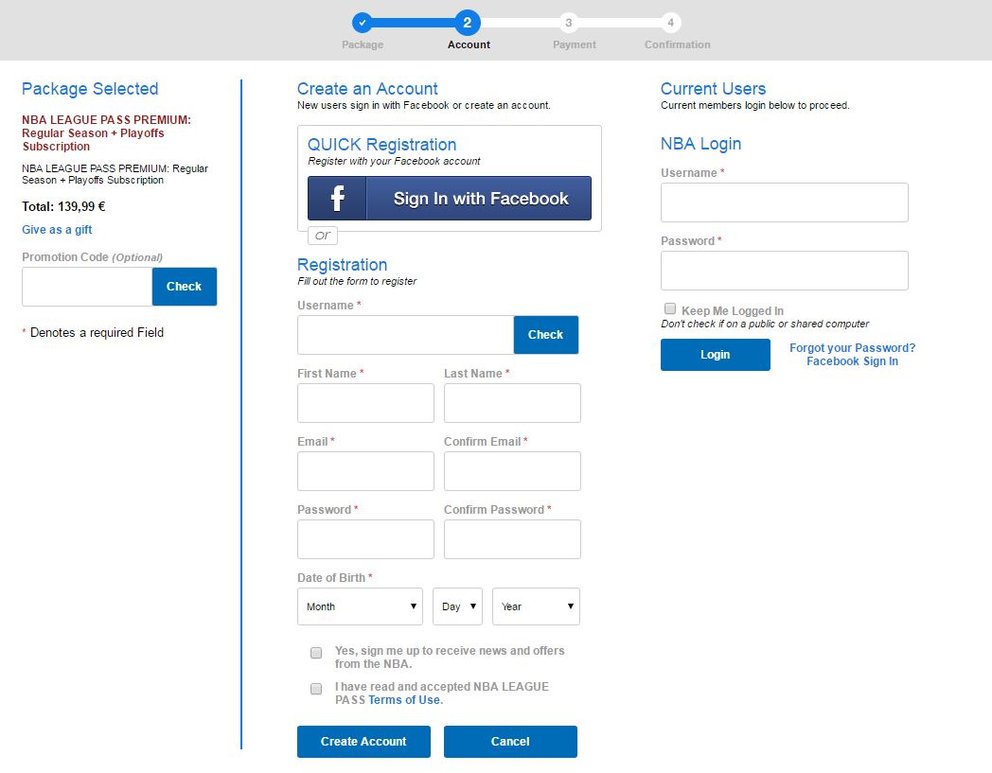Screen dimensions: 992x773
Task: Click the step 4 Confirmation circle
Action: [x=671, y=23]
